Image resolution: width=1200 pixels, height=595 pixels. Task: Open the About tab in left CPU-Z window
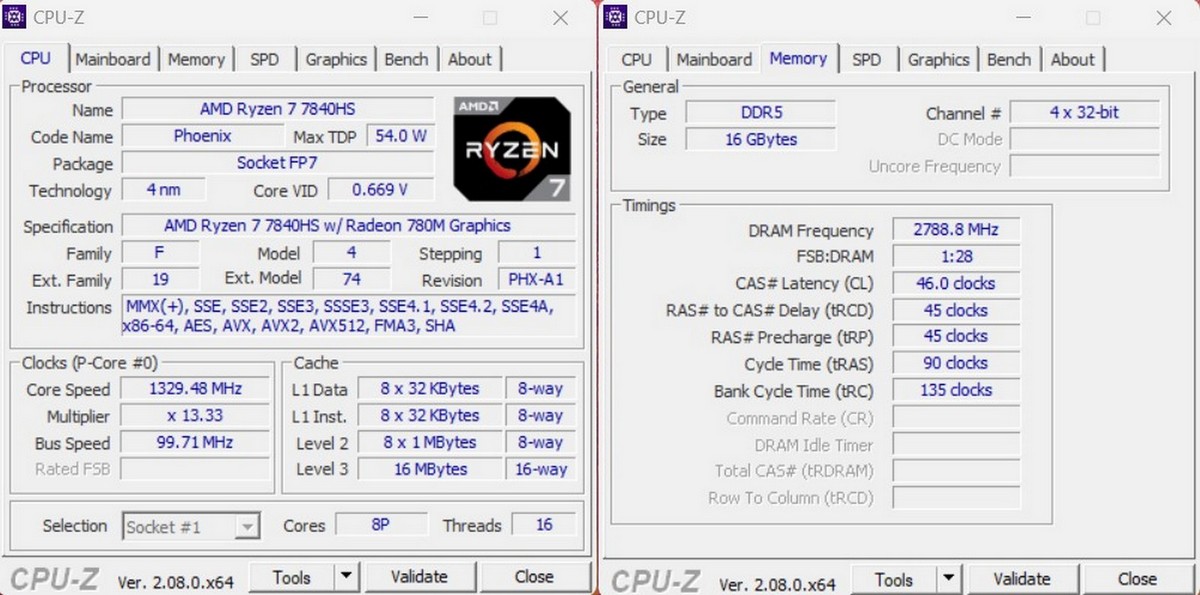pos(470,59)
